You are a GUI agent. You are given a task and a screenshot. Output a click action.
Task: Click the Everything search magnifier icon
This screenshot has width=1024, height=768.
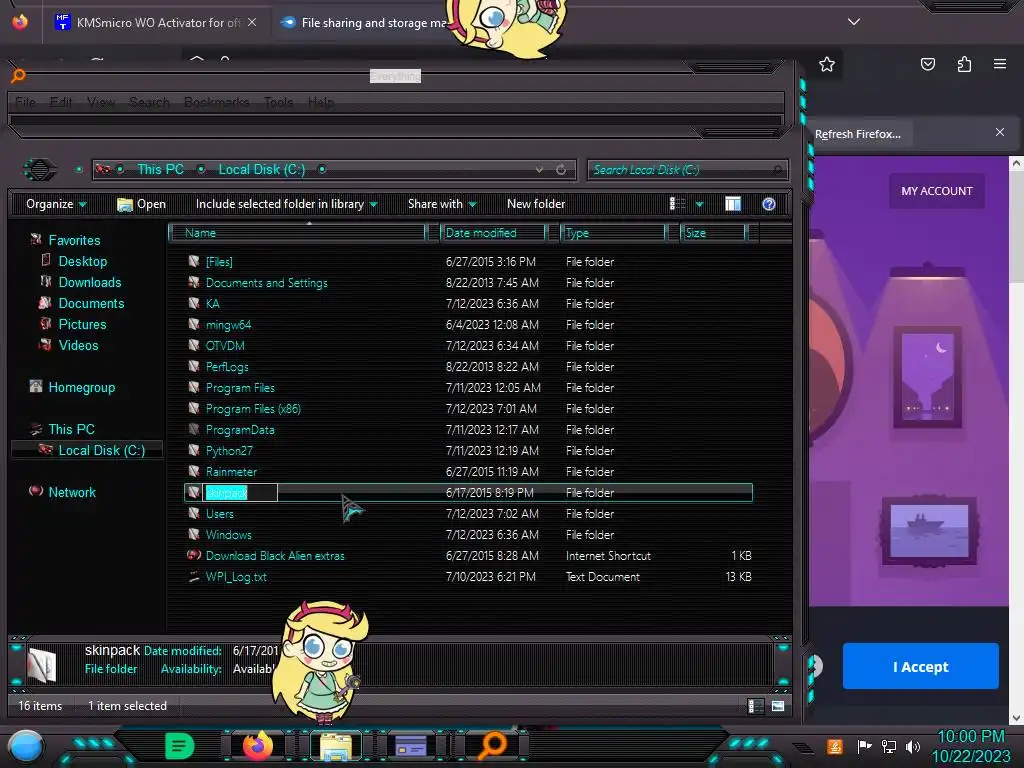coord(18,75)
